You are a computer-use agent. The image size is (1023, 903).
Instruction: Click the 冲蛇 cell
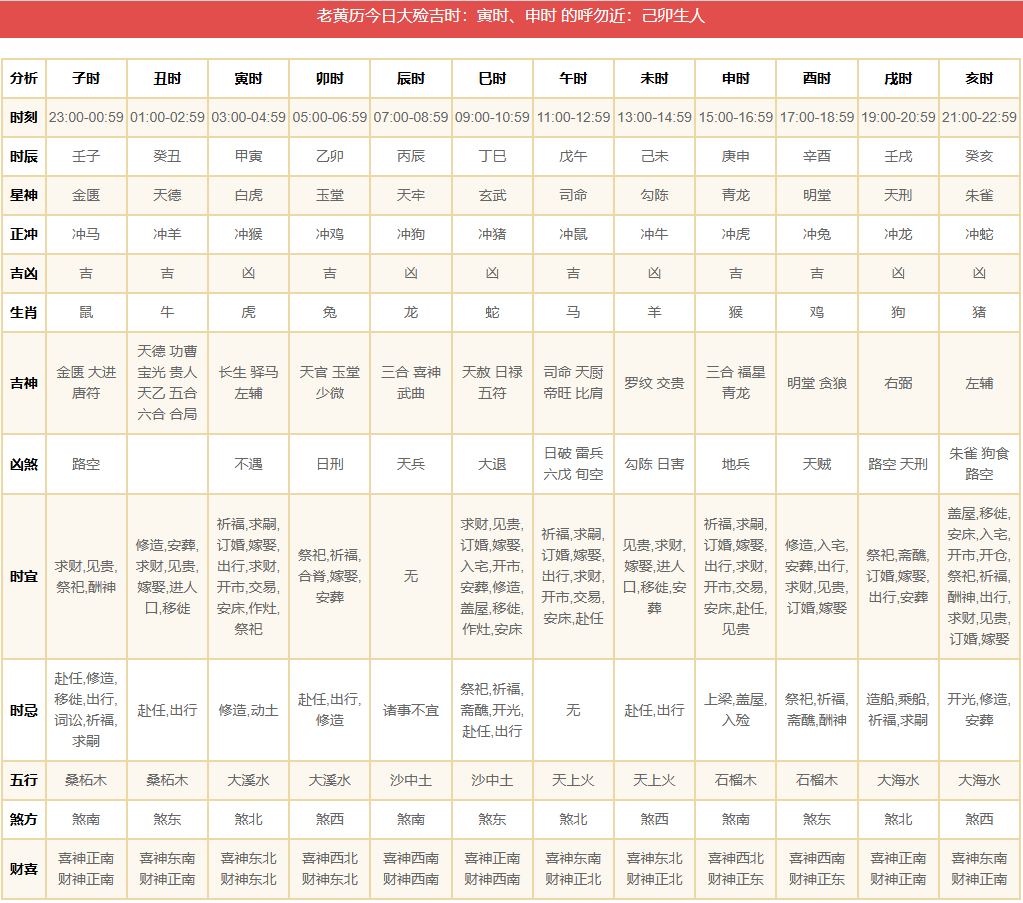(x=979, y=234)
